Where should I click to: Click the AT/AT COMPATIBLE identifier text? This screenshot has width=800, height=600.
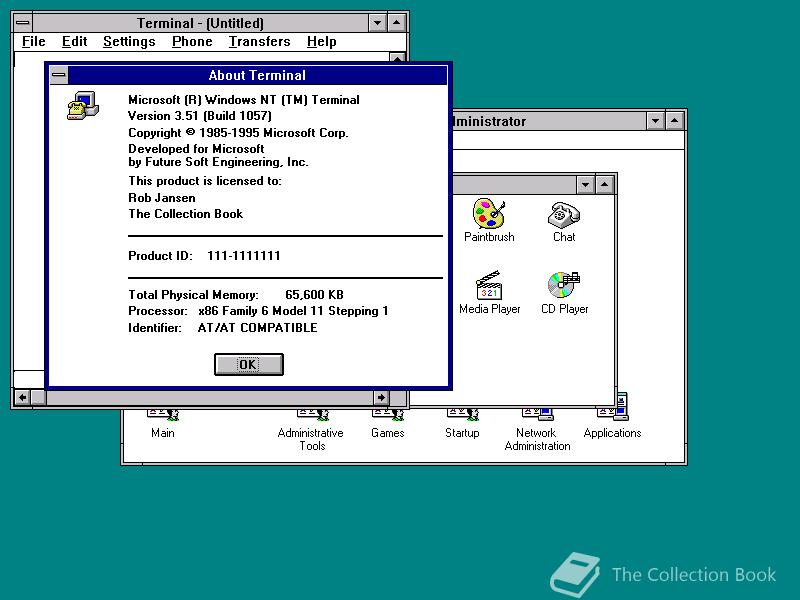coord(257,328)
